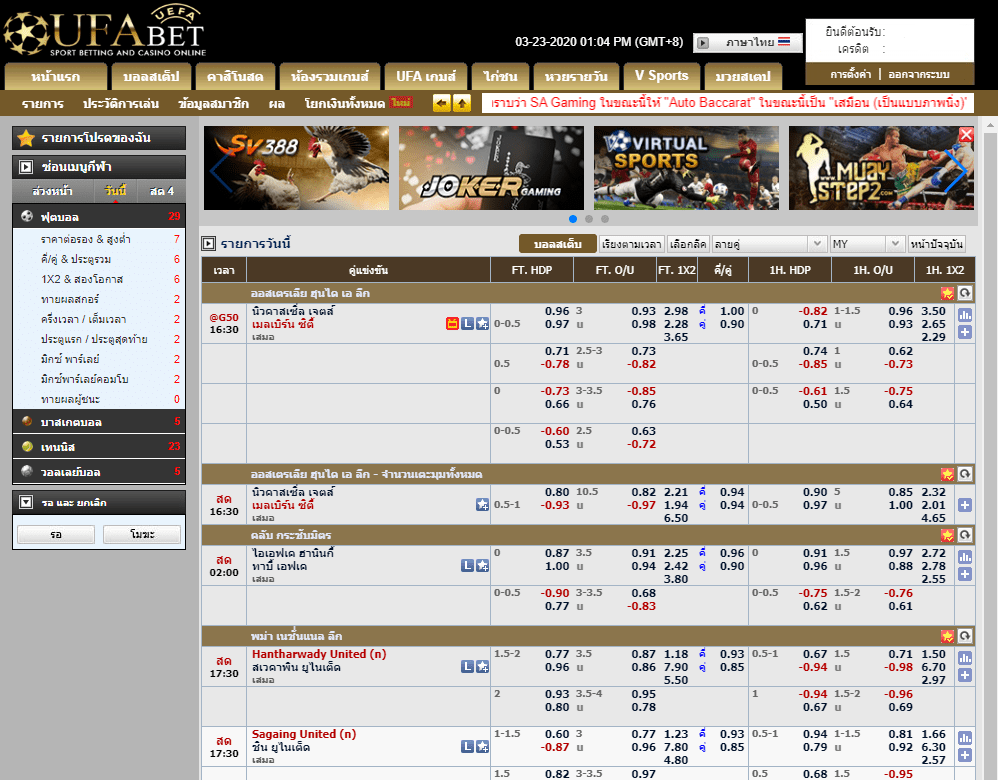Collapse the รอ และ ยกเลิก panel

[26, 502]
